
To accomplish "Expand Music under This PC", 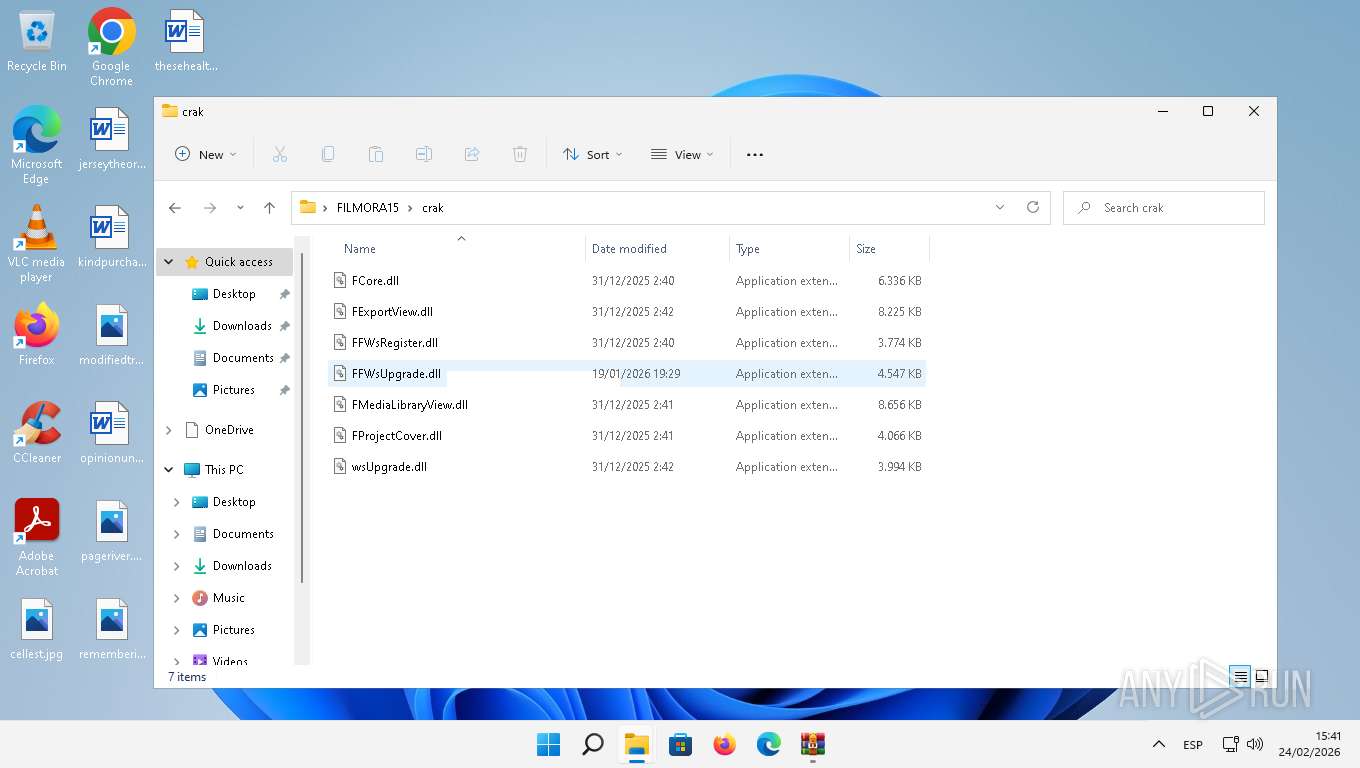I will 177,598.
